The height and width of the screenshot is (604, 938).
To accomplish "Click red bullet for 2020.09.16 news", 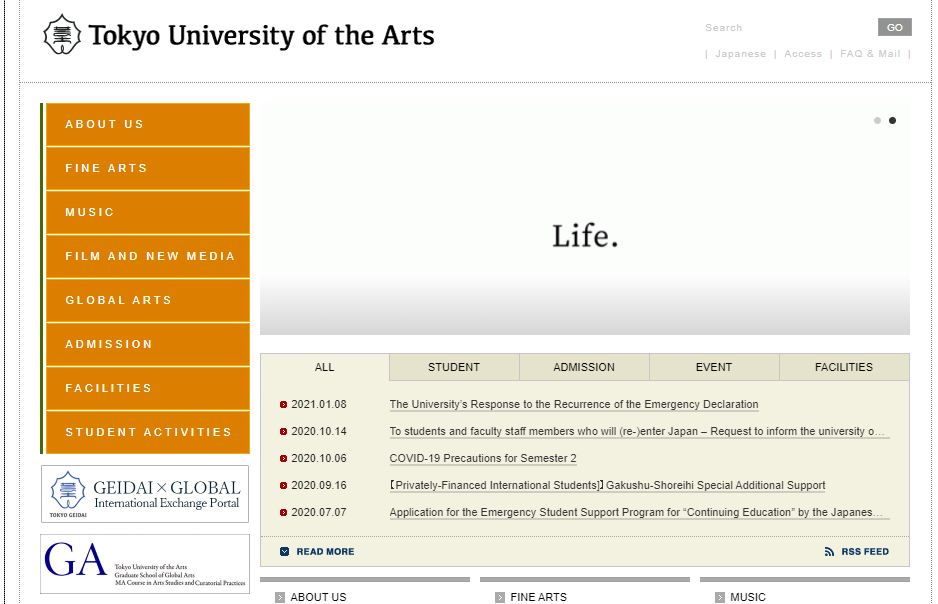I will point(284,485).
